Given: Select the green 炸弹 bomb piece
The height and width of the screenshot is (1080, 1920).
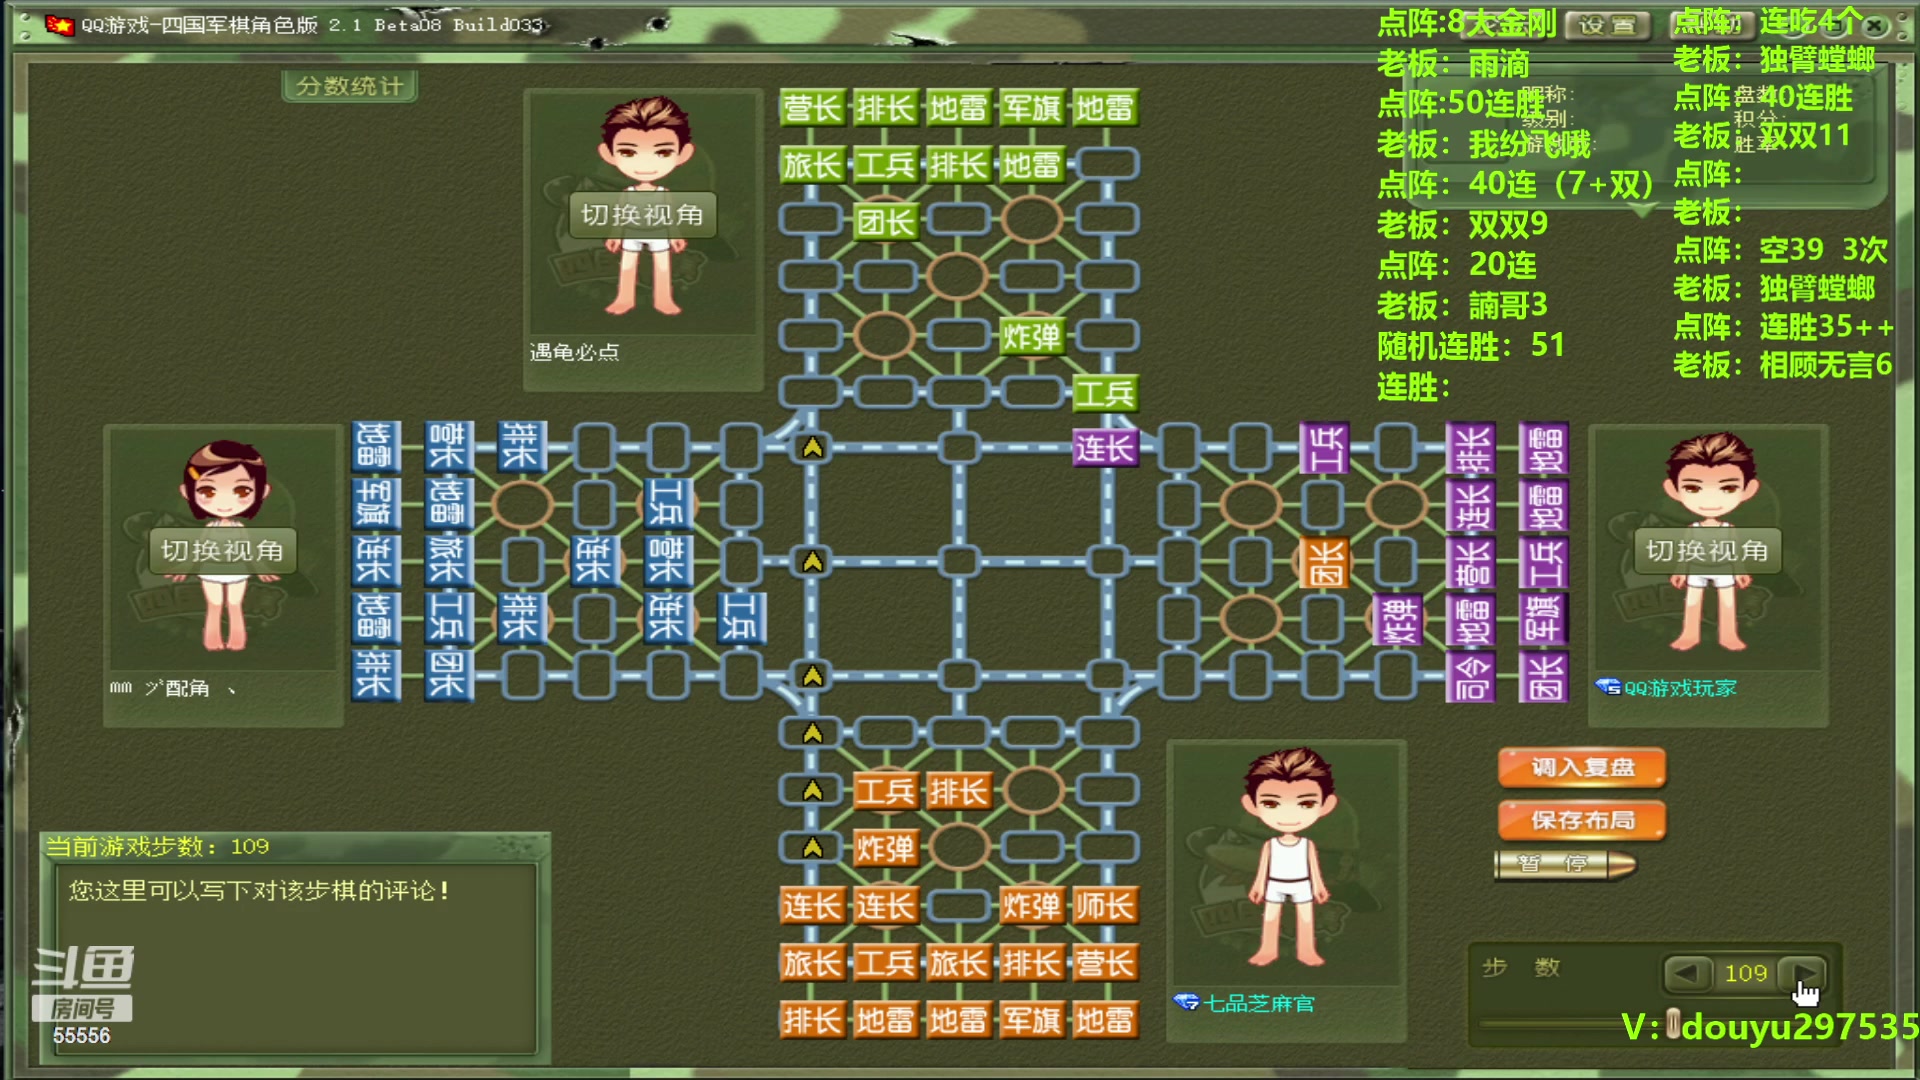Looking at the screenshot, I should pos(1031,336).
